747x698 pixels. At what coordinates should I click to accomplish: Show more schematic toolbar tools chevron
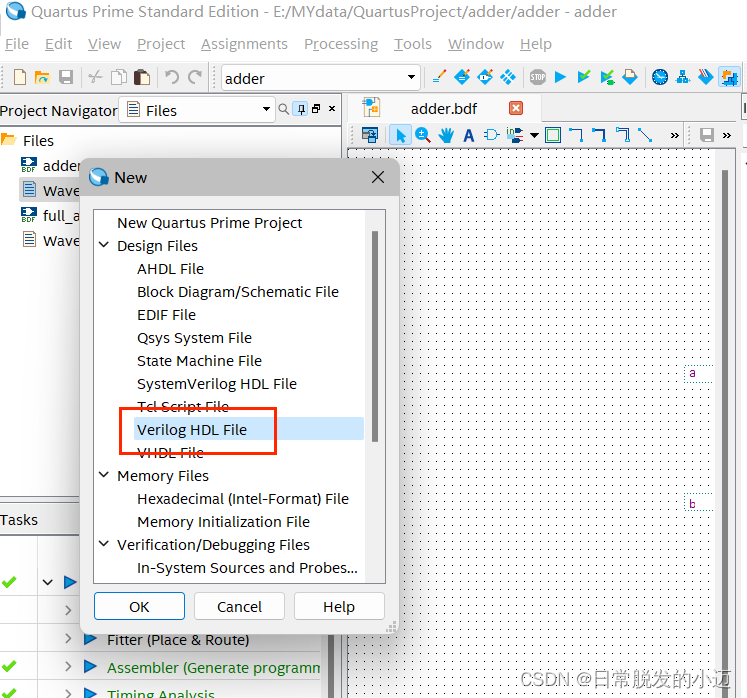pos(675,135)
